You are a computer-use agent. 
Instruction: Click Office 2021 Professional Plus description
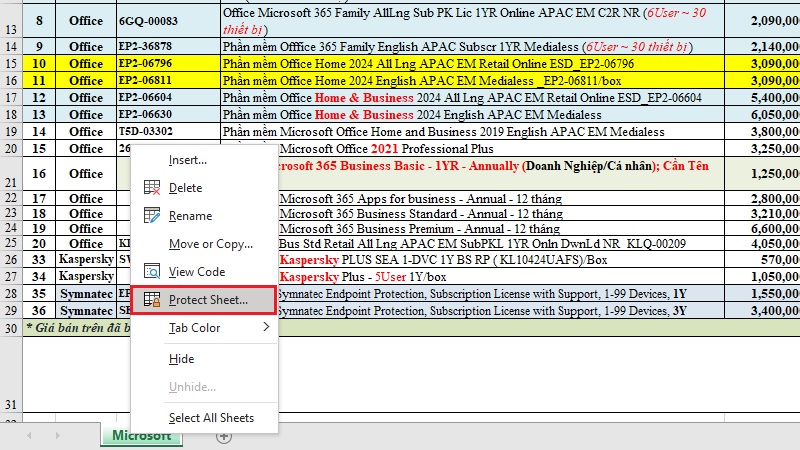[501, 148]
